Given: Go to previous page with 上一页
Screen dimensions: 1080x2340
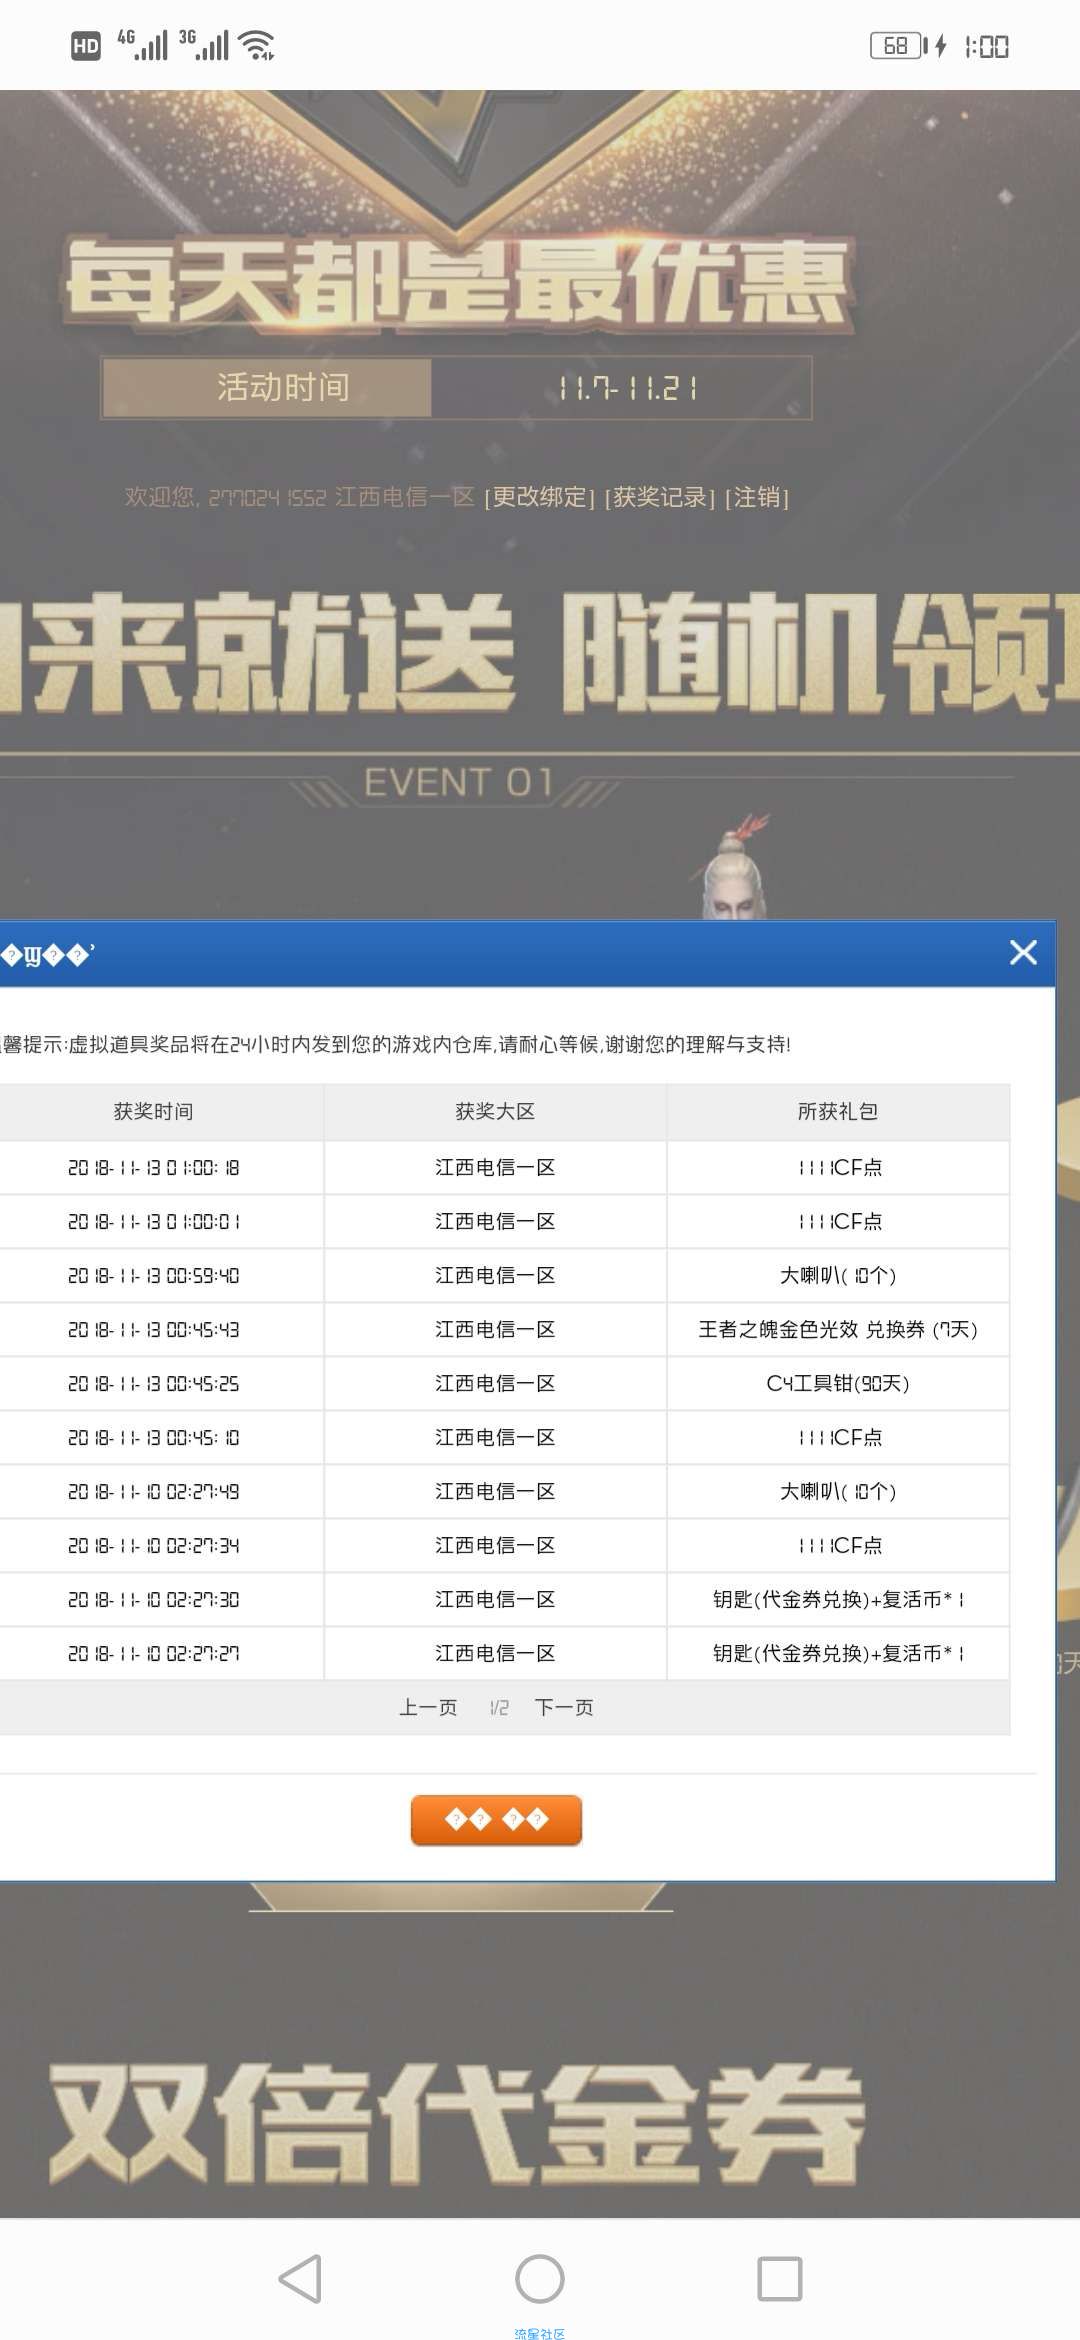Looking at the screenshot, I should [428, 1707].
